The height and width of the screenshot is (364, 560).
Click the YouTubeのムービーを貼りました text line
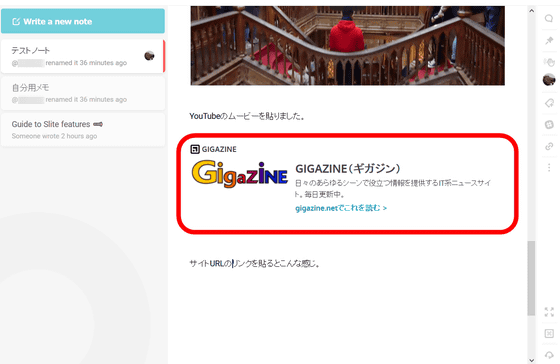click(247, 116)
